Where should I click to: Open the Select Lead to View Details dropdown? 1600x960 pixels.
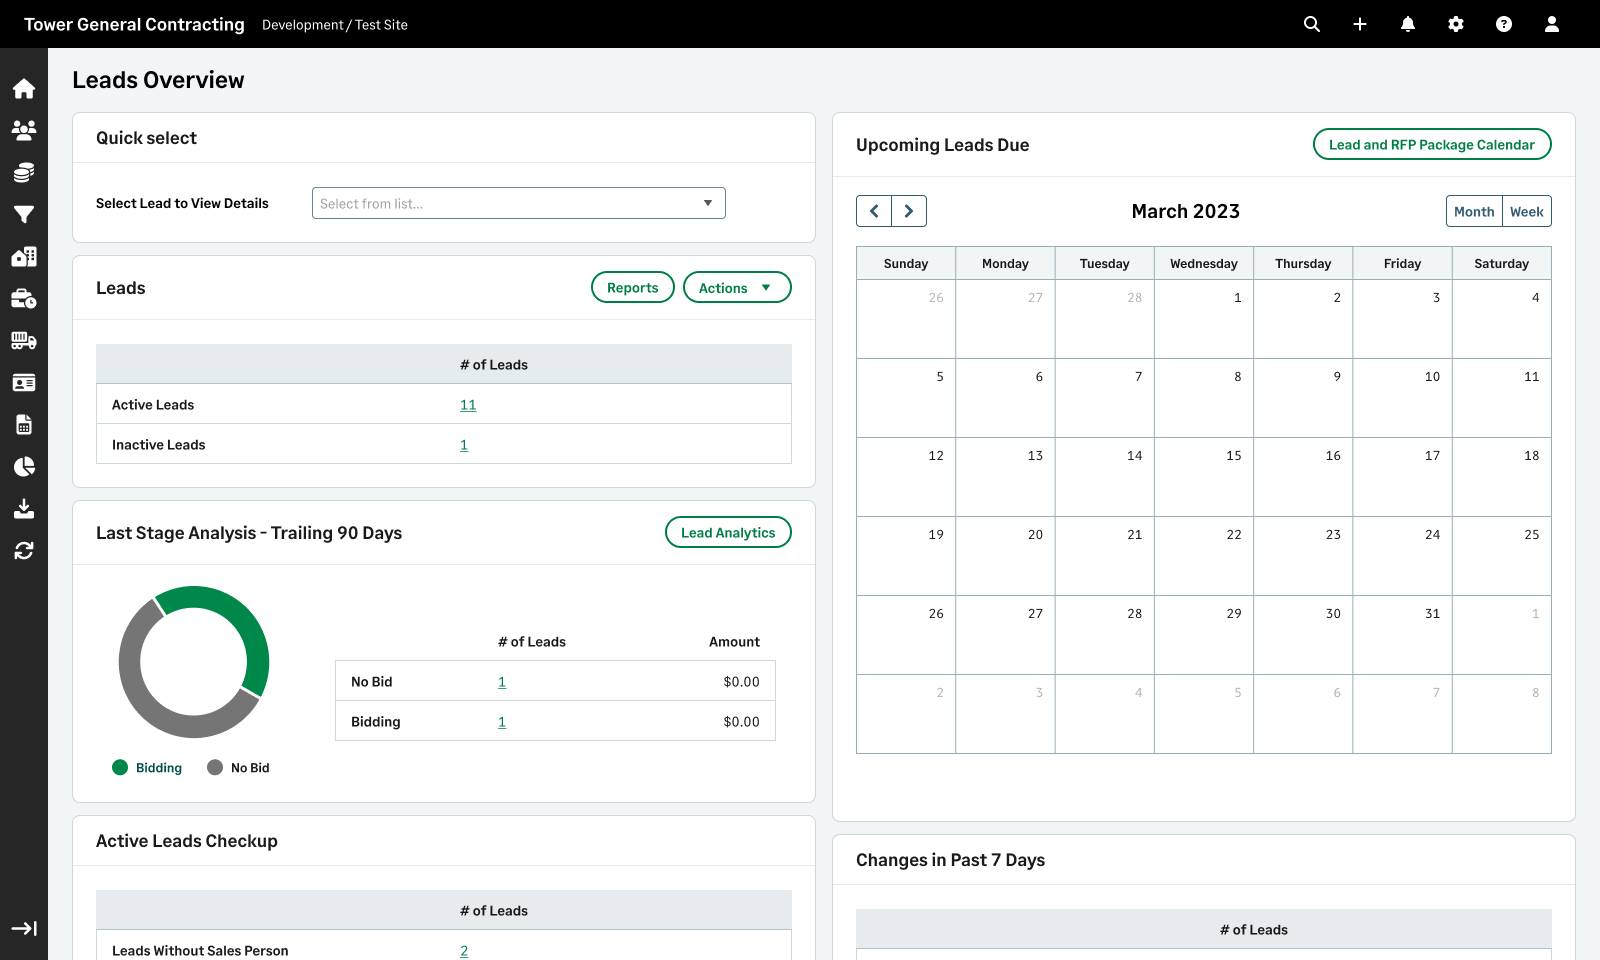pyautogui.click(x=518, y=203)
